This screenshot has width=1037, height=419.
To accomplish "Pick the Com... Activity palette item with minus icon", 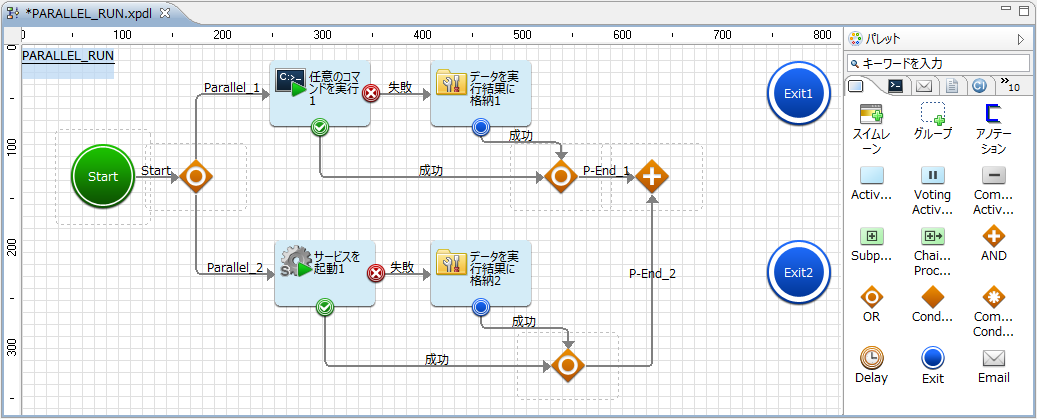I will click(994, 192).
